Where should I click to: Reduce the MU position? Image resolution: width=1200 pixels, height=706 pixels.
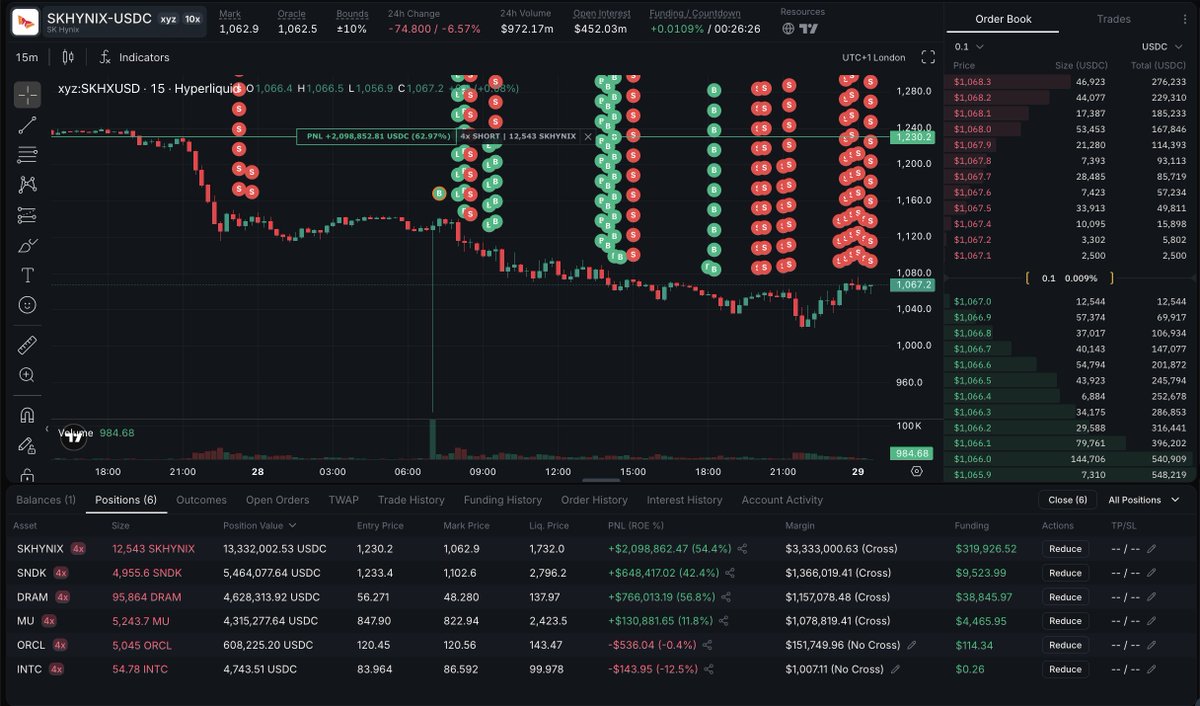[x=1065, y=621]
